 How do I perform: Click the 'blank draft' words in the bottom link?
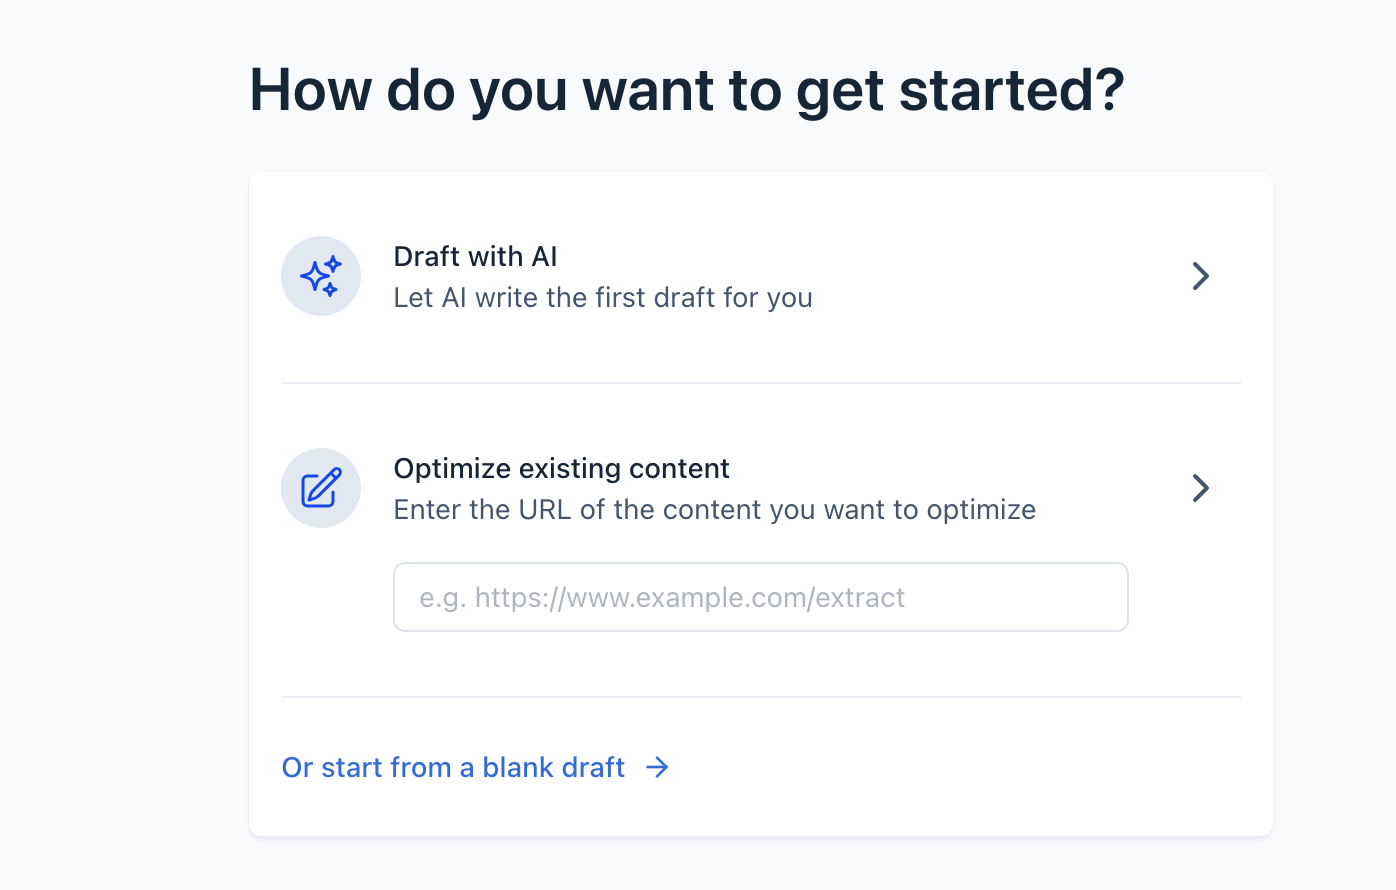point(553,767)
